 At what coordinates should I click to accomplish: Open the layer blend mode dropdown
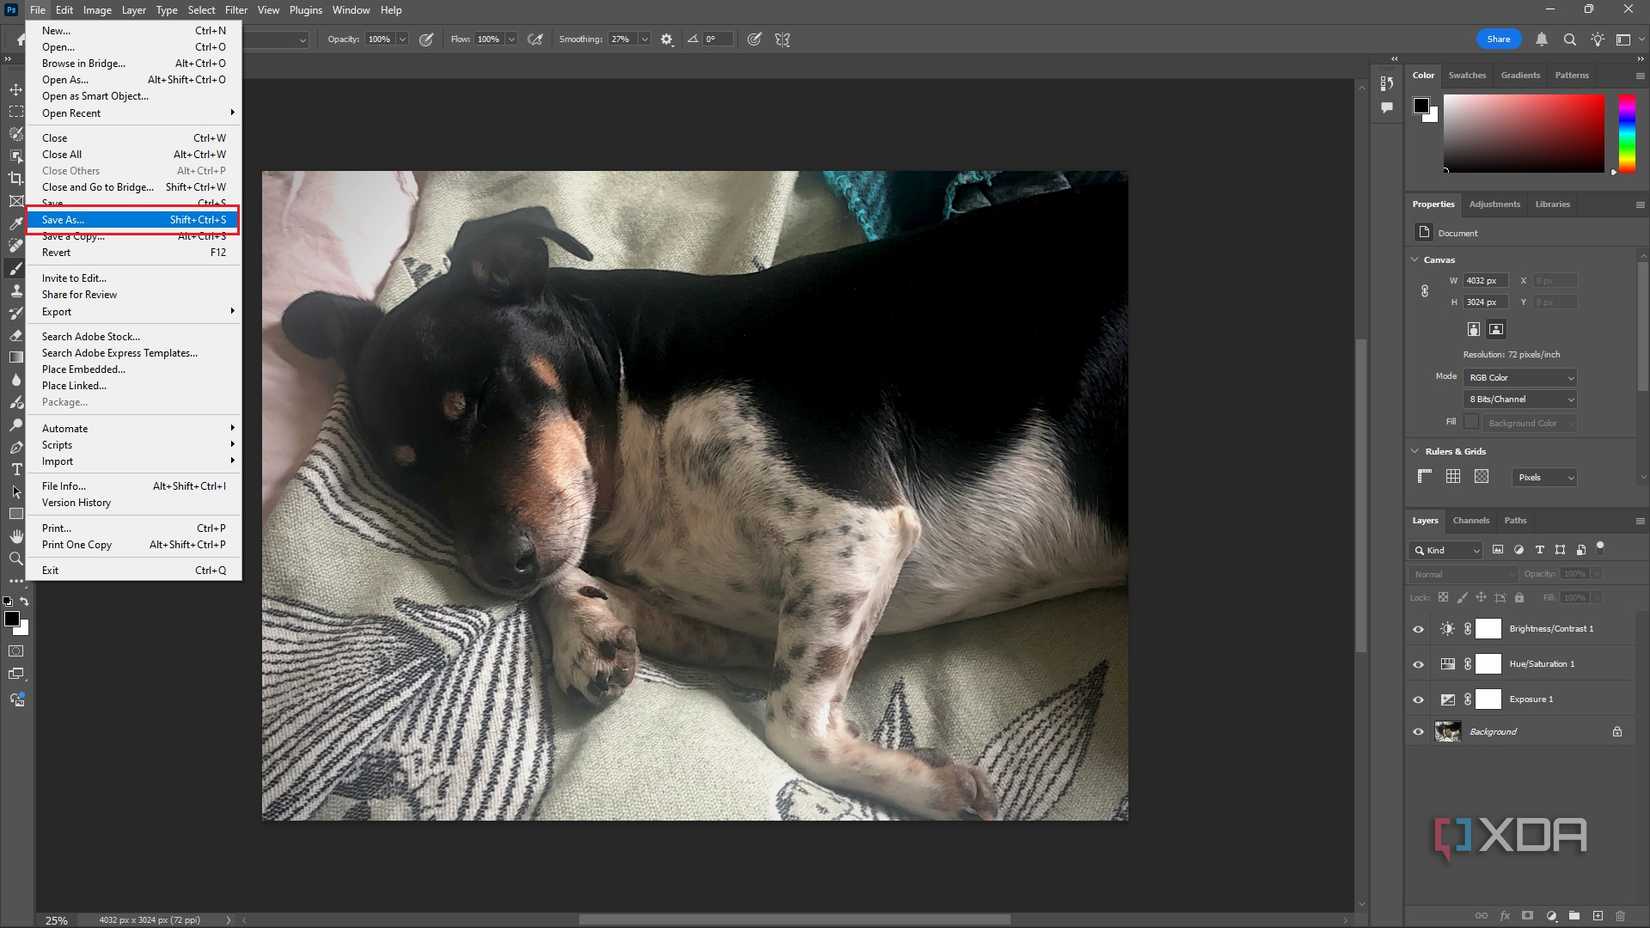pos(1462,574)
